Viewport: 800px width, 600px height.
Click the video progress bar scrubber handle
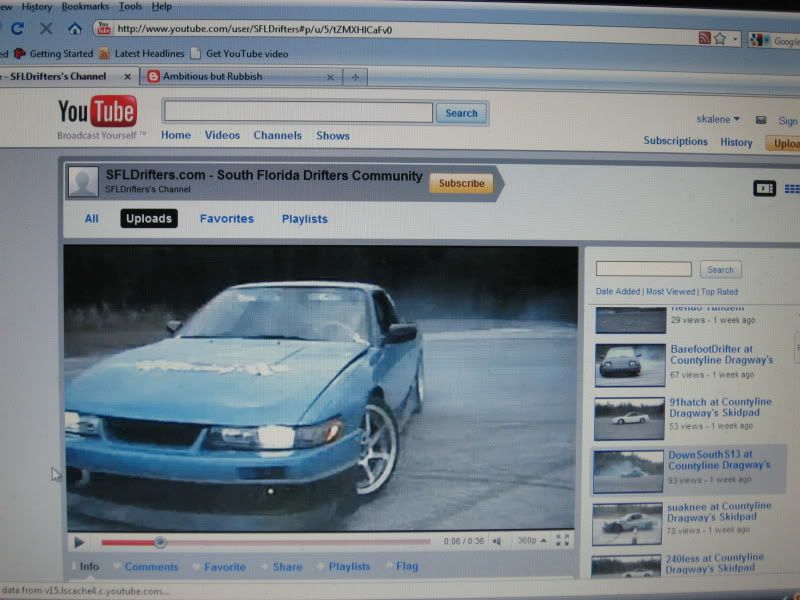click(160, 542)
